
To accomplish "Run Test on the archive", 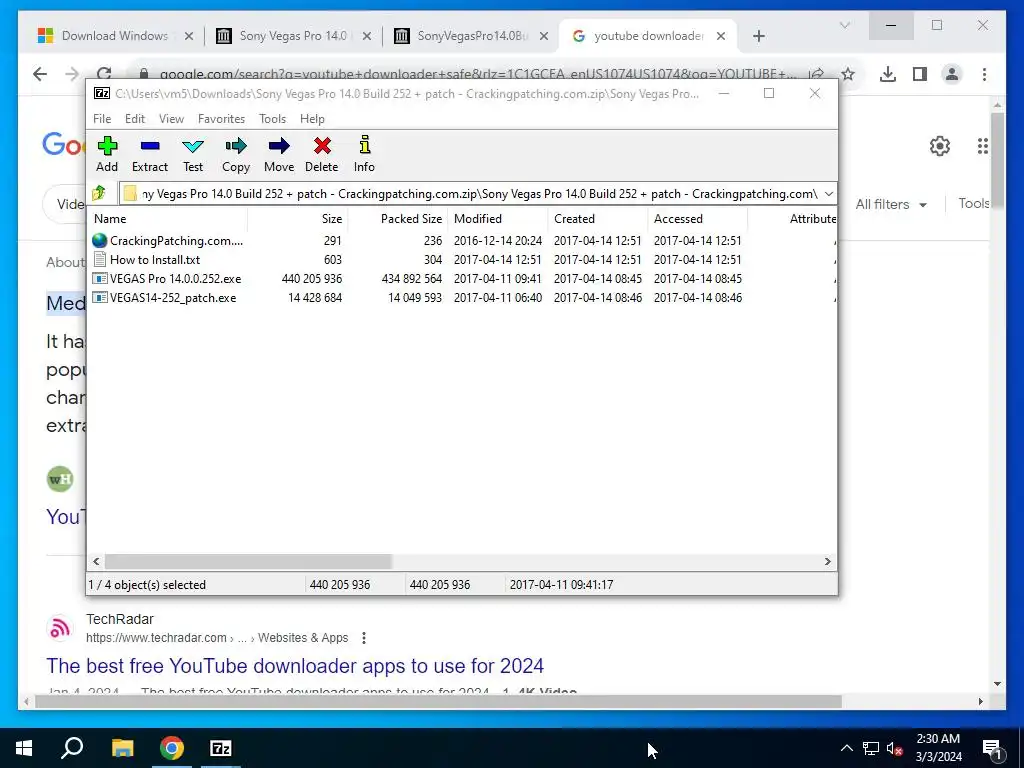I will 193,154.
